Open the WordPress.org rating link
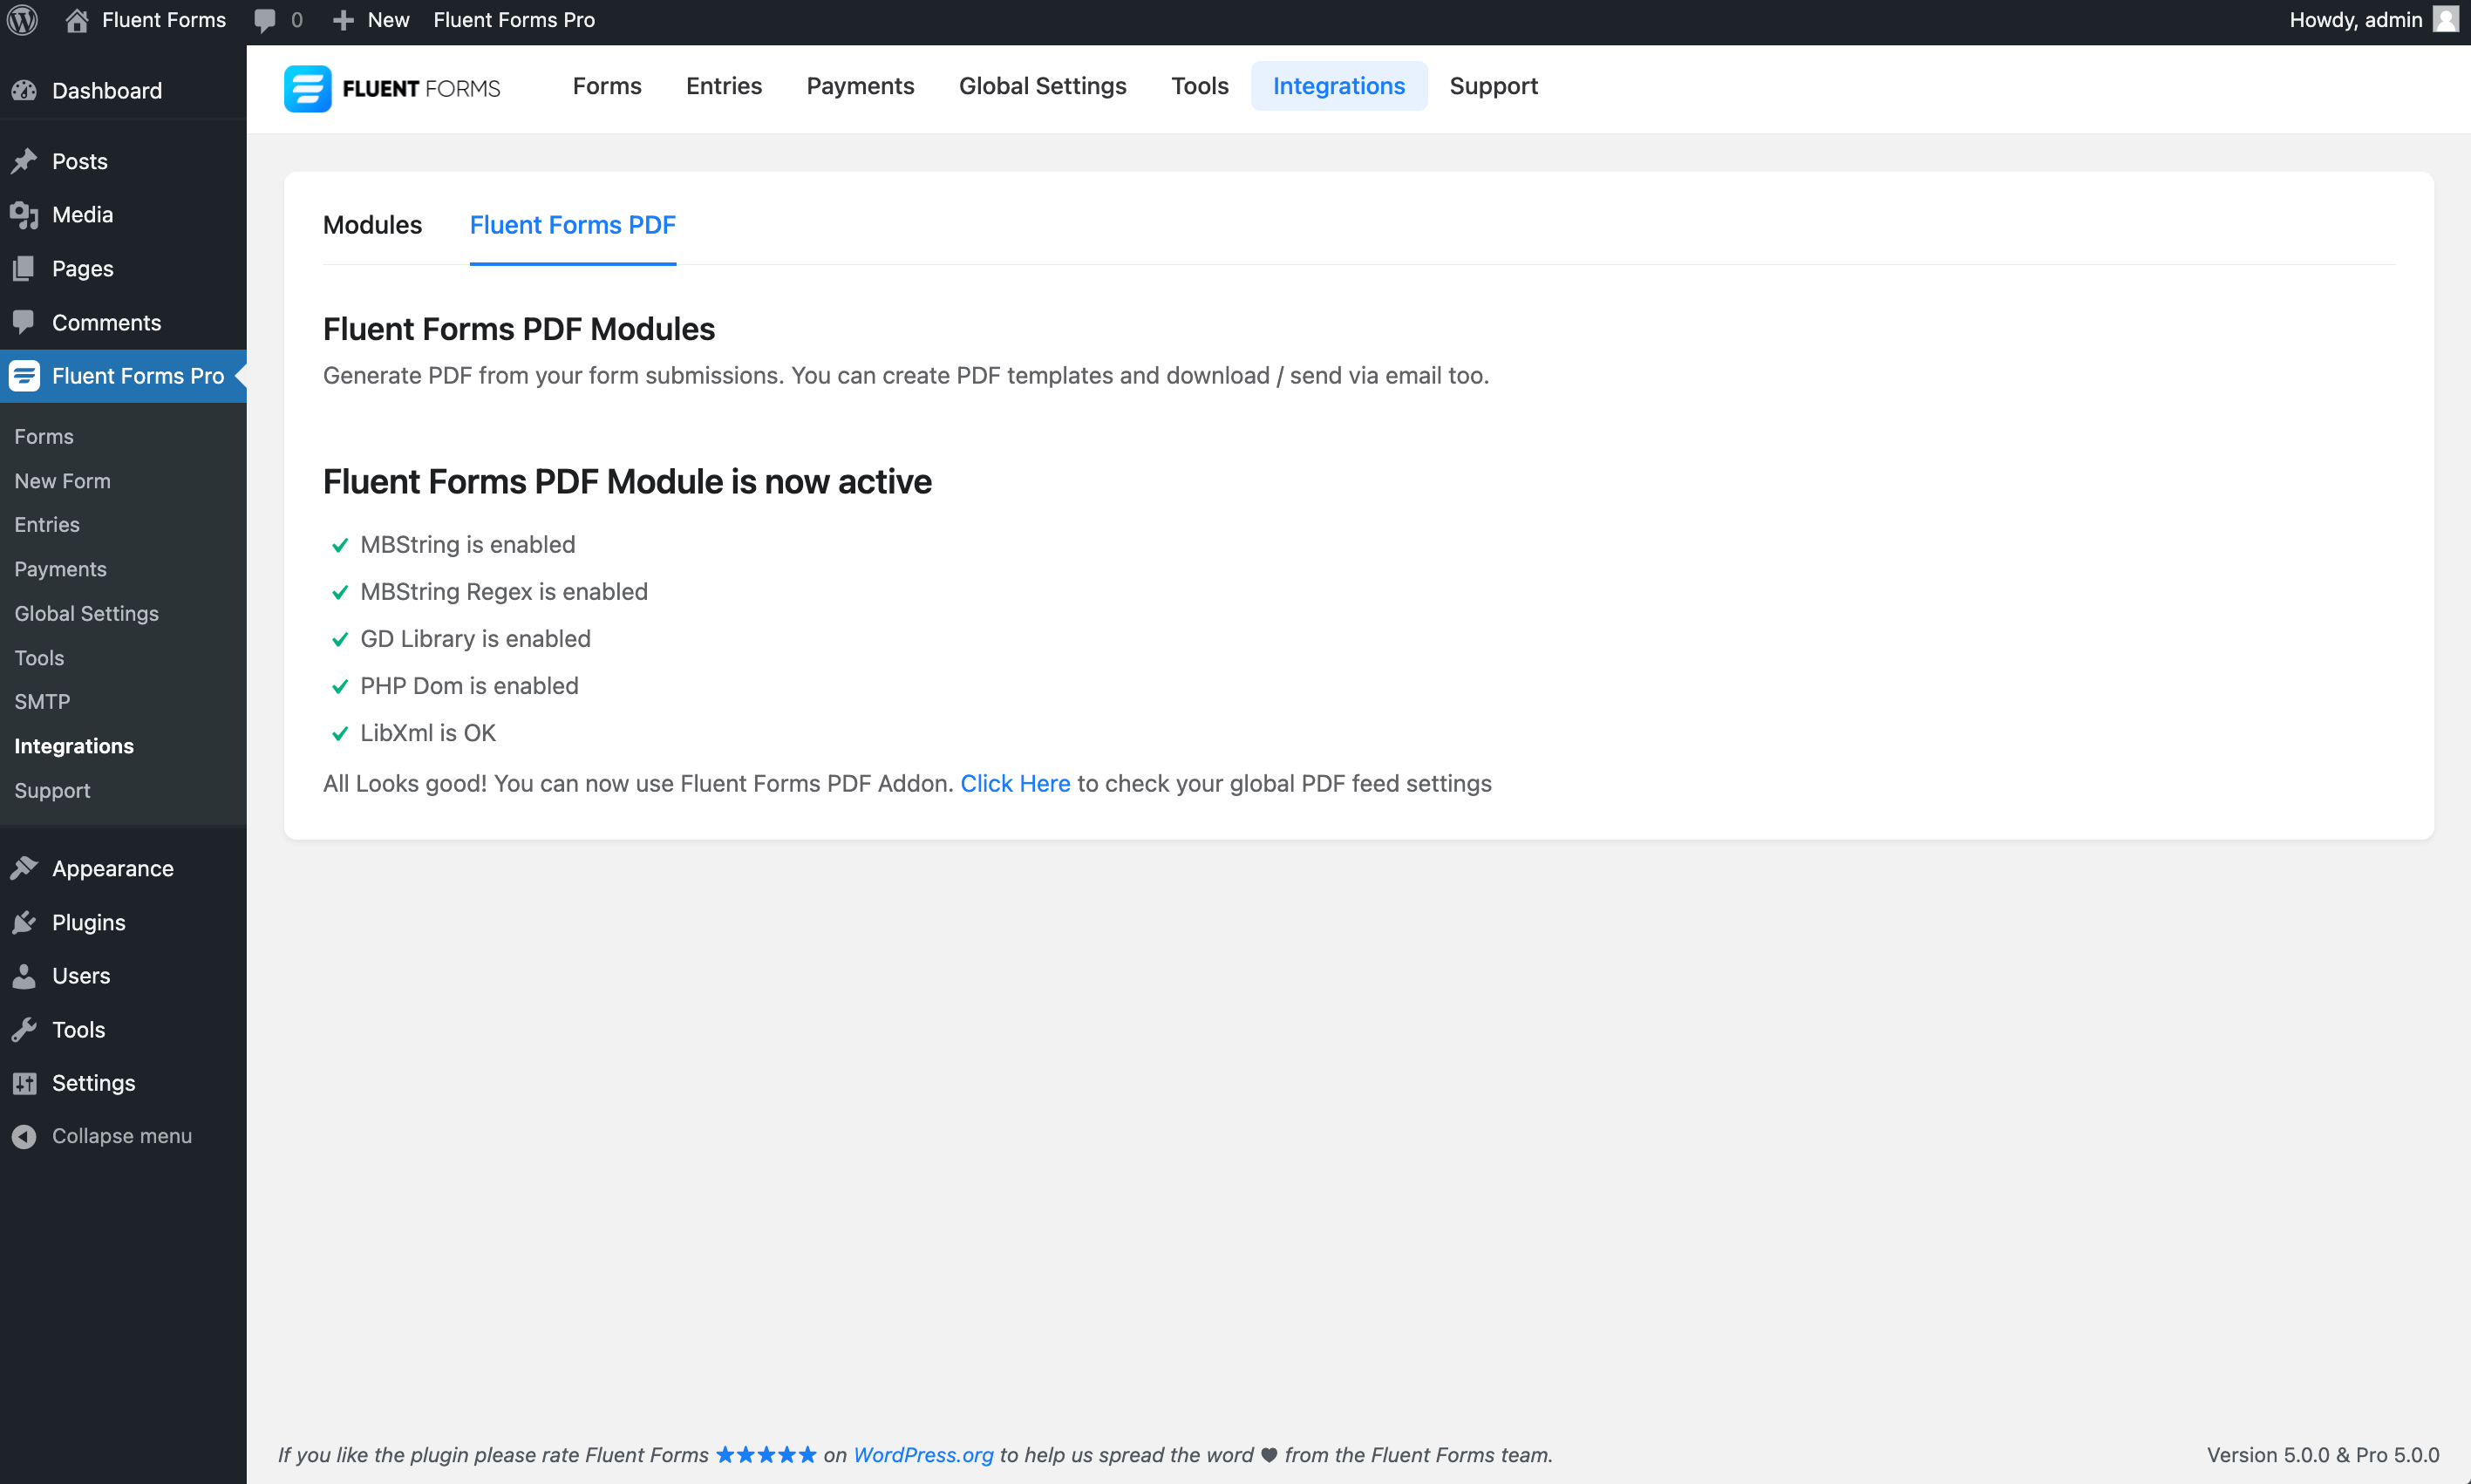This screenshot has width=2471, height=1484. tap(923, 1455)
